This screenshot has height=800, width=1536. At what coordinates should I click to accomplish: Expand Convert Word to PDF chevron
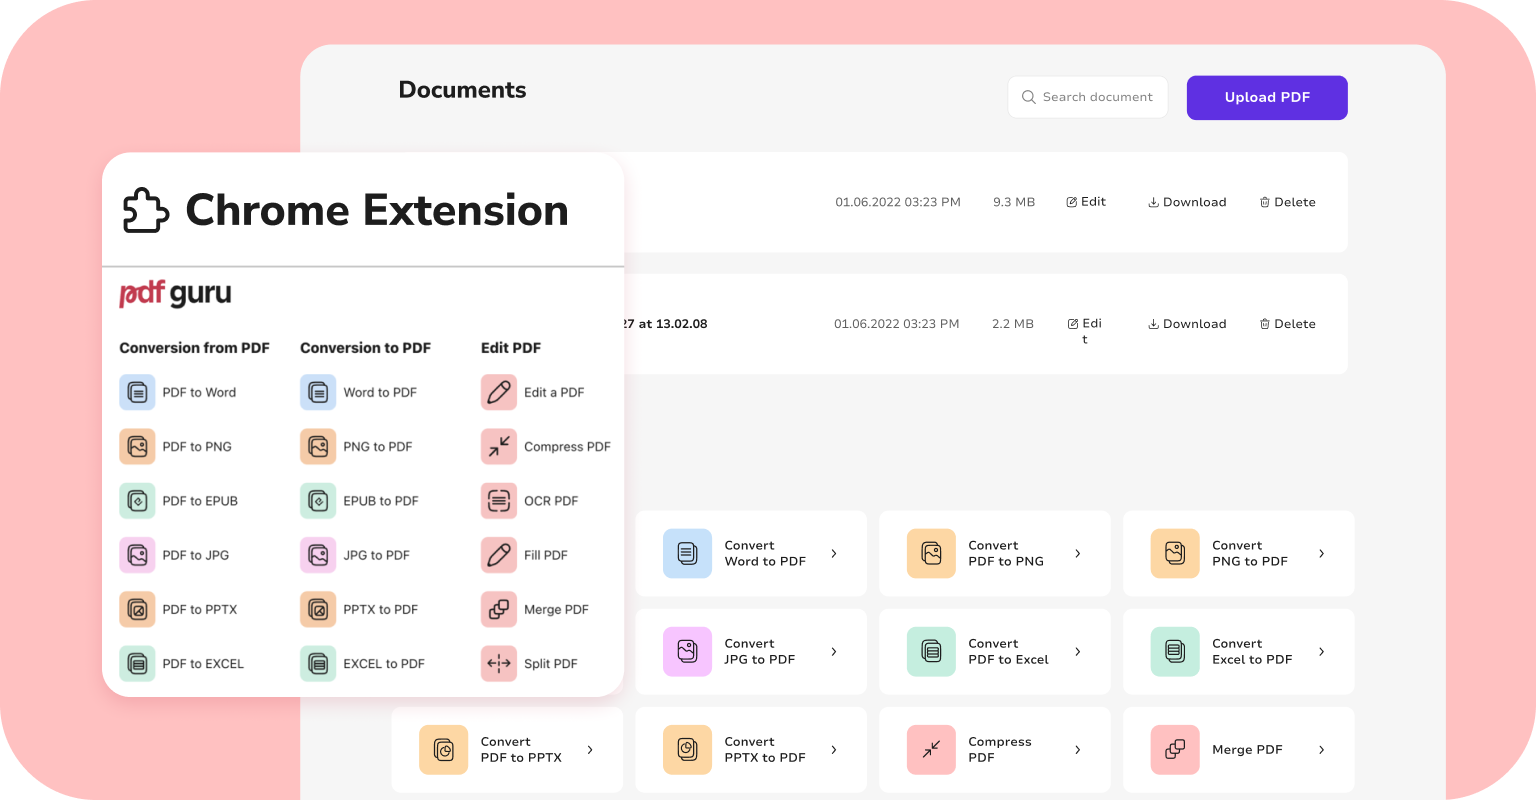(x=834, y=553)
